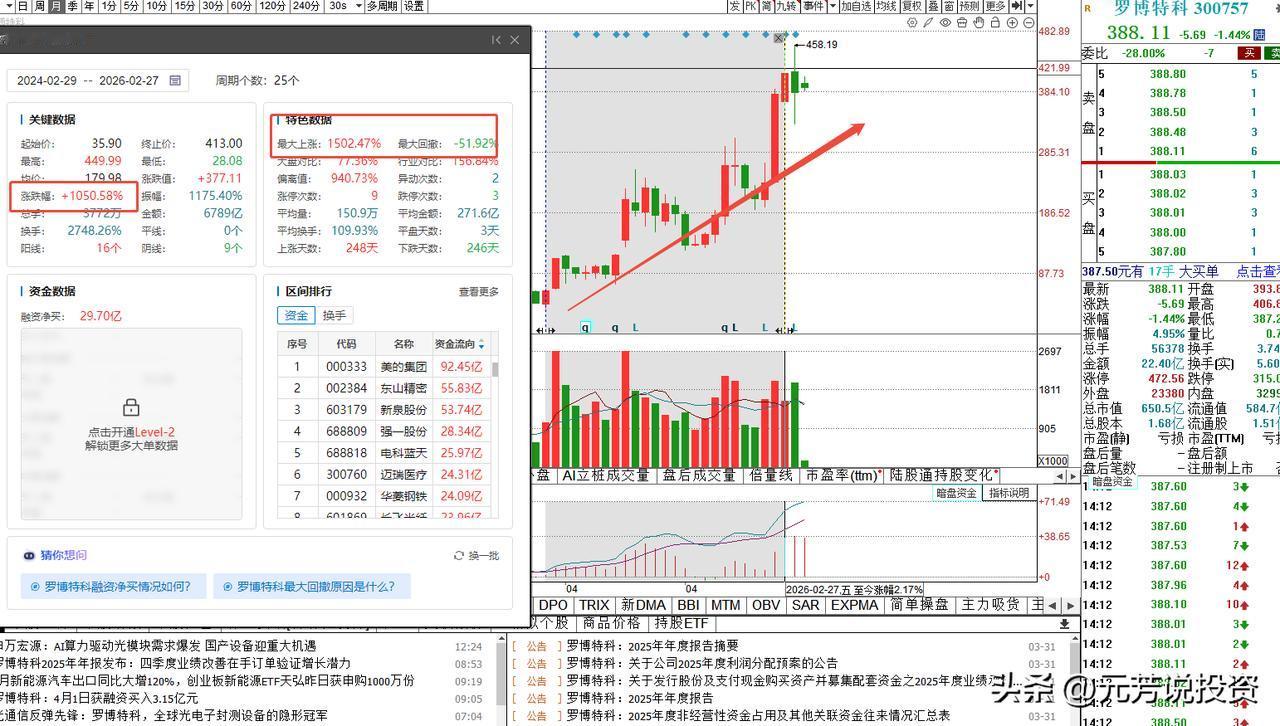Viewport: 1280px width, 726px height.
Task: Select the 资金 ranking tab
Action: tap(297, 315)
